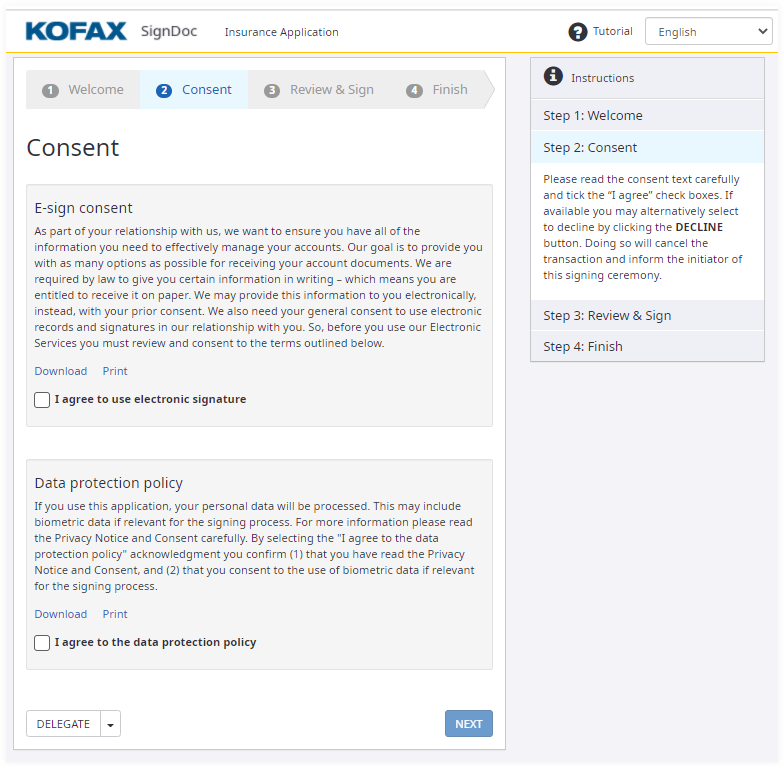Click the Instructions info icon
The height and width of the screenshot is (768, 784).
click(x=553, y=76)
